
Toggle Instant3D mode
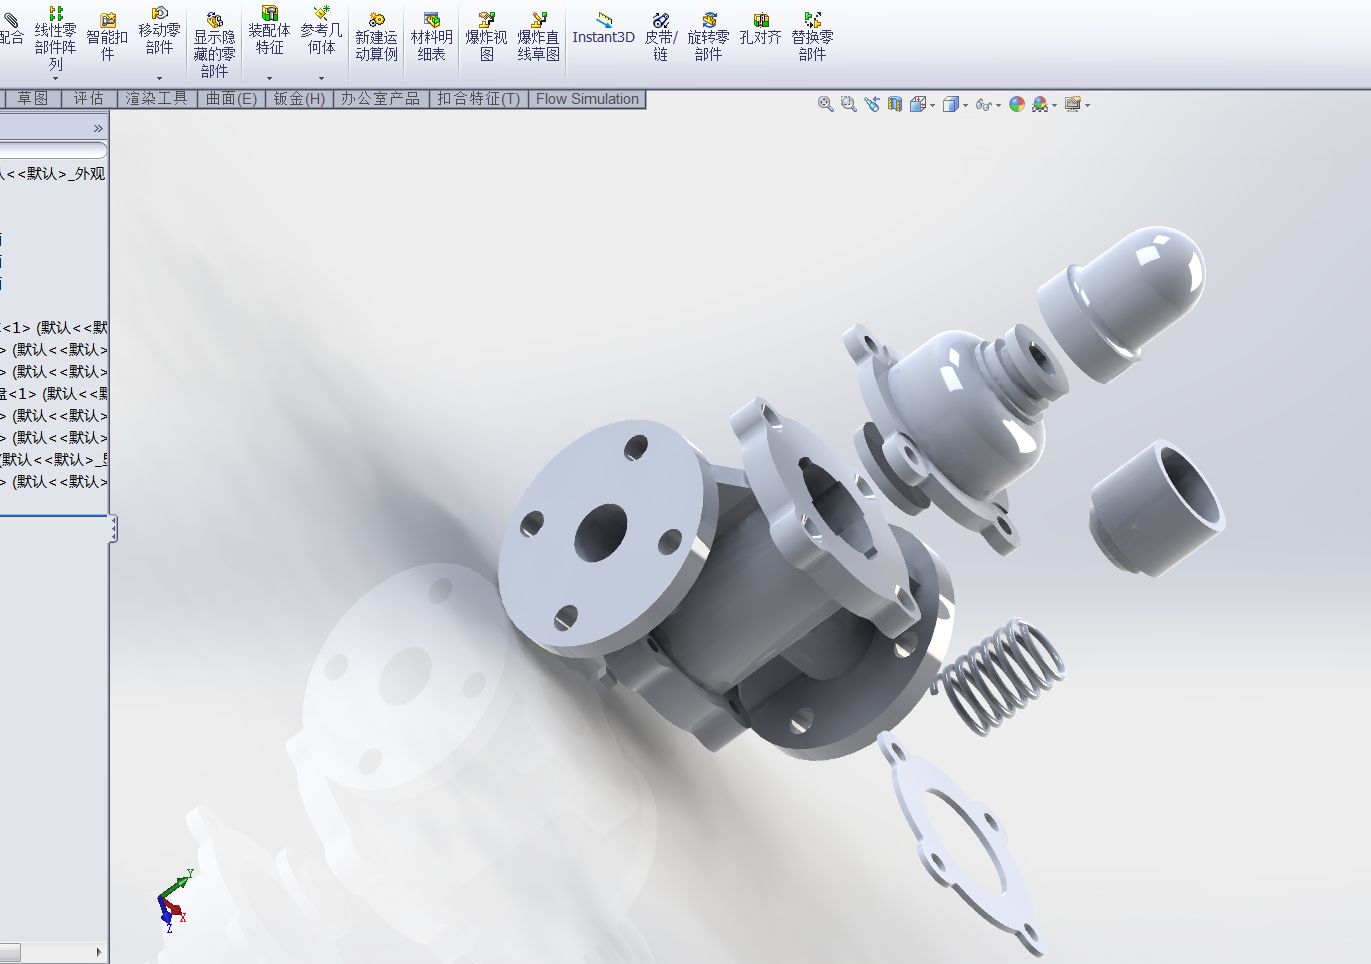pyautogui.click(x=603, y=28)
